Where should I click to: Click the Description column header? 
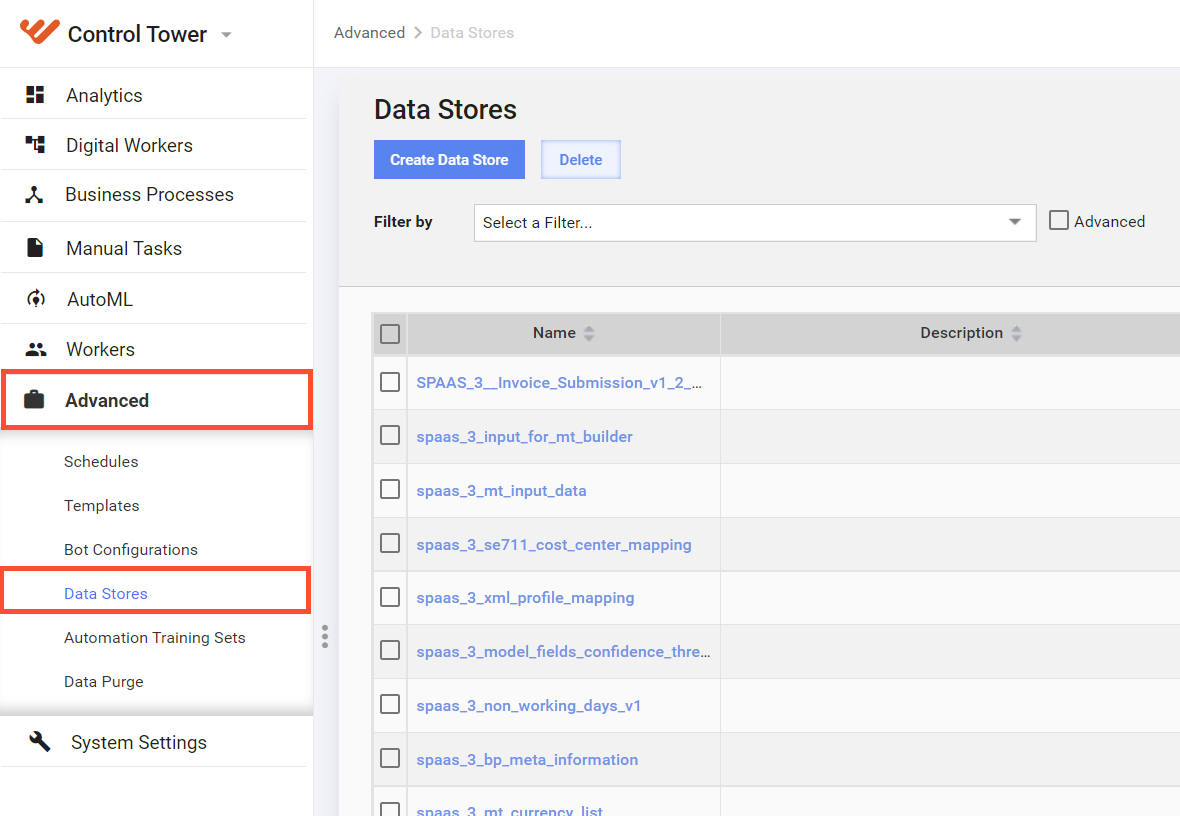click(x=962, y=333)
